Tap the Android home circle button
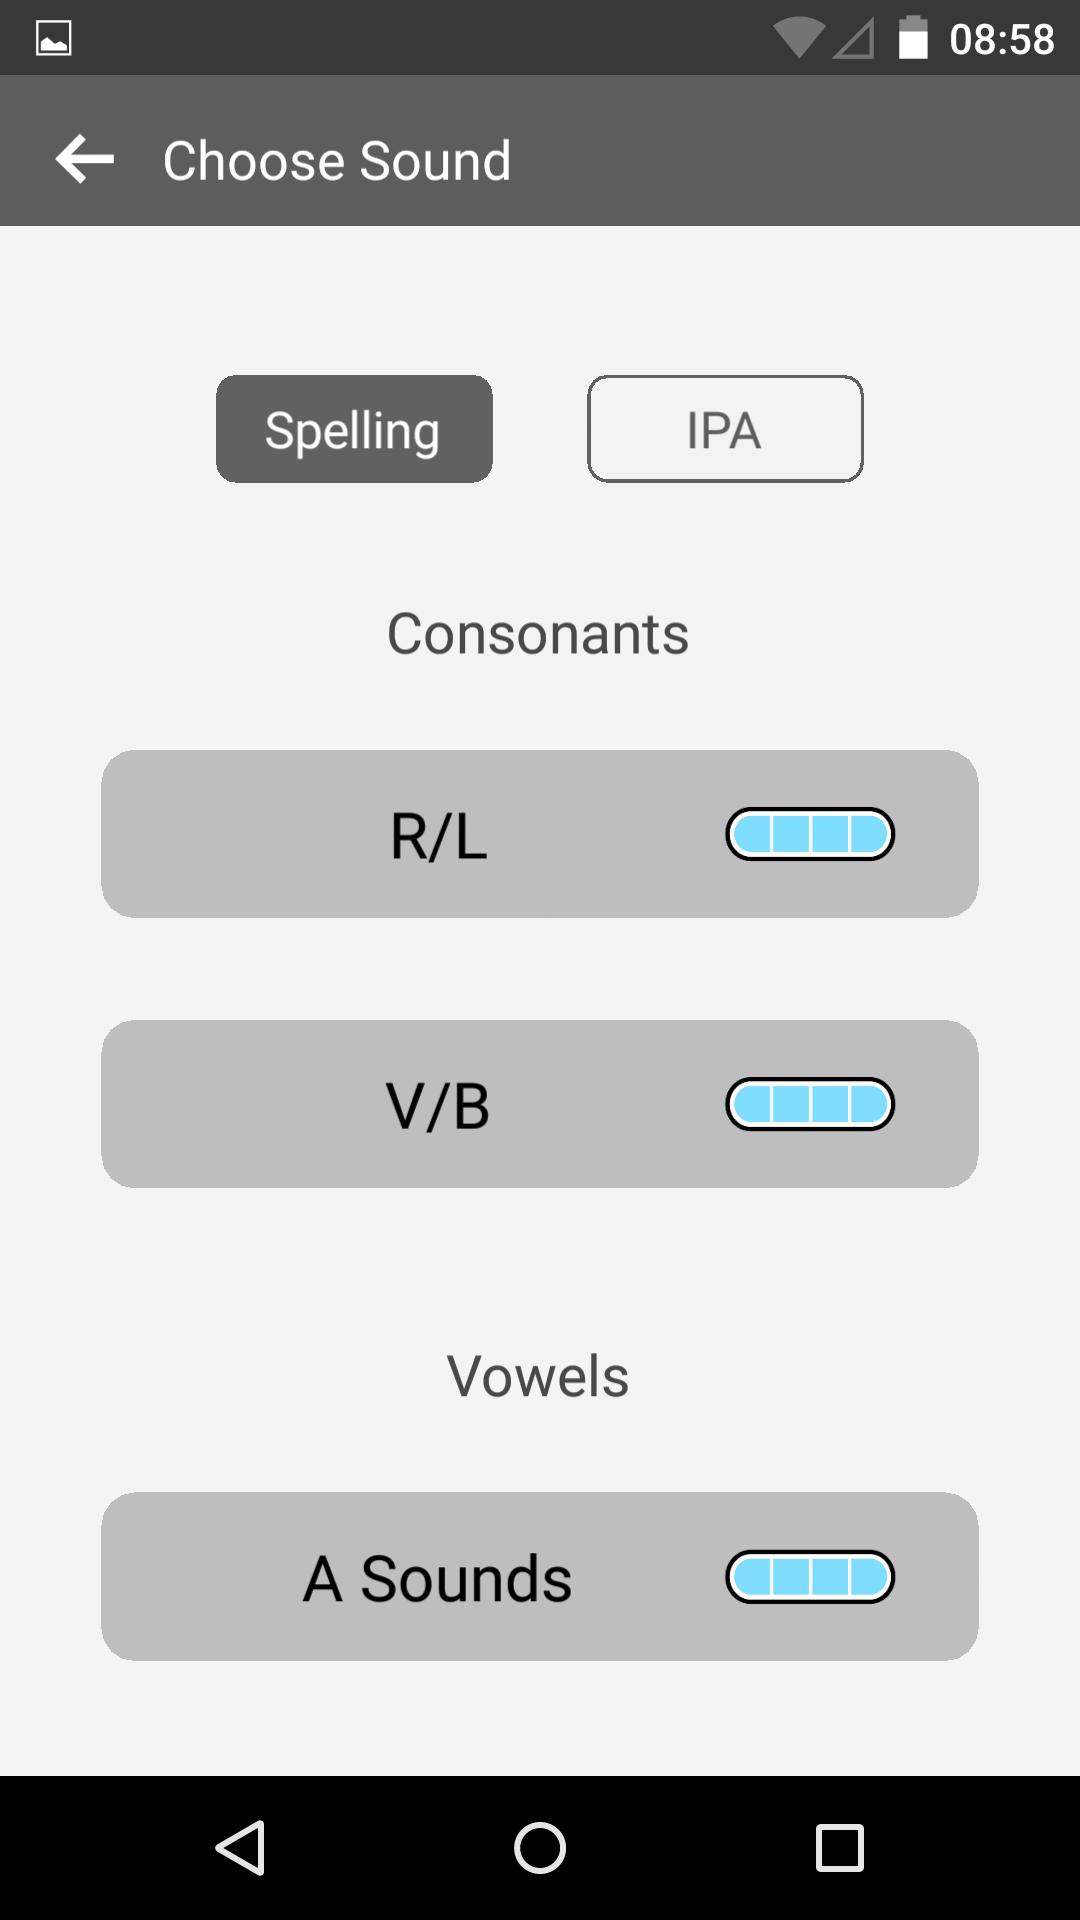1080x1920 pixels. tap(539, 1845)
